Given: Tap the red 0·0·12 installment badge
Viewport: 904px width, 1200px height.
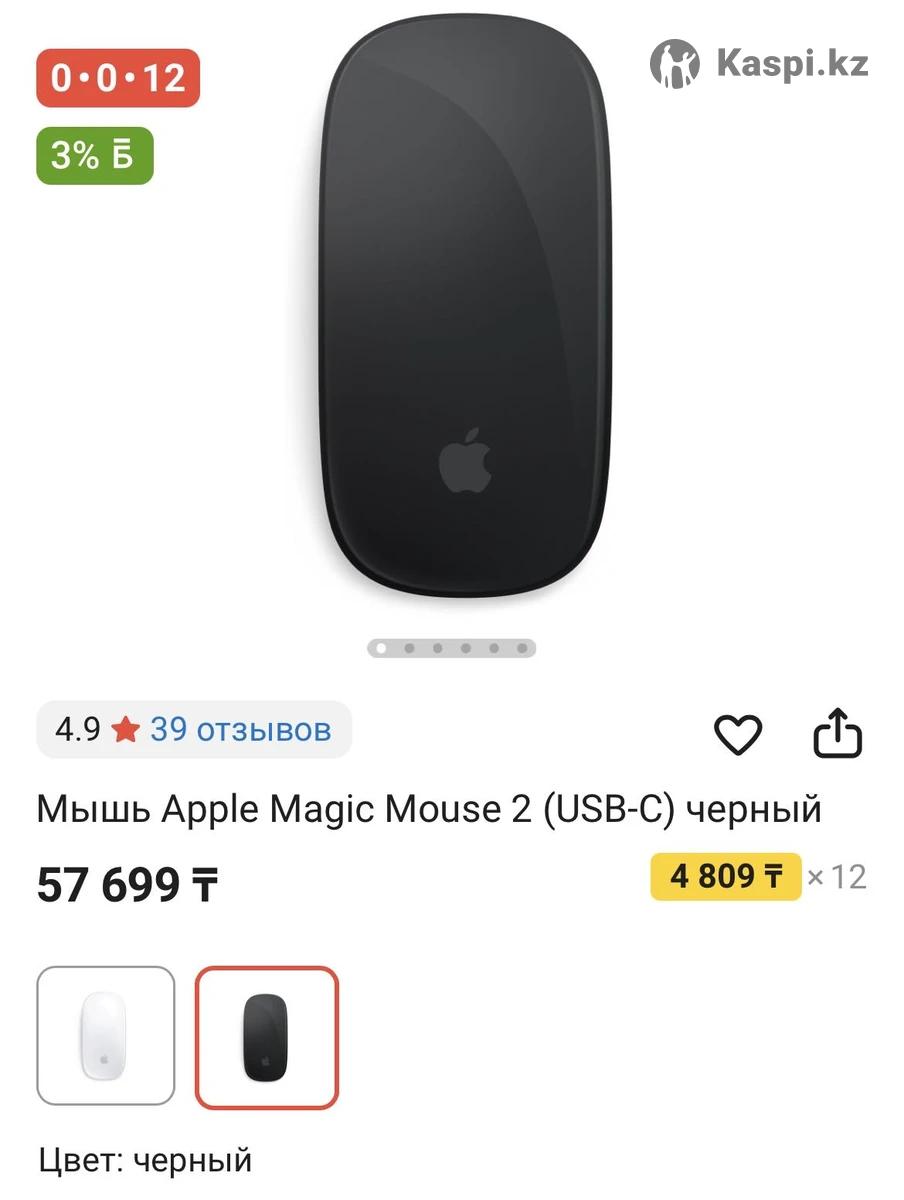Looking at the screenshot, I should point(118,78).
